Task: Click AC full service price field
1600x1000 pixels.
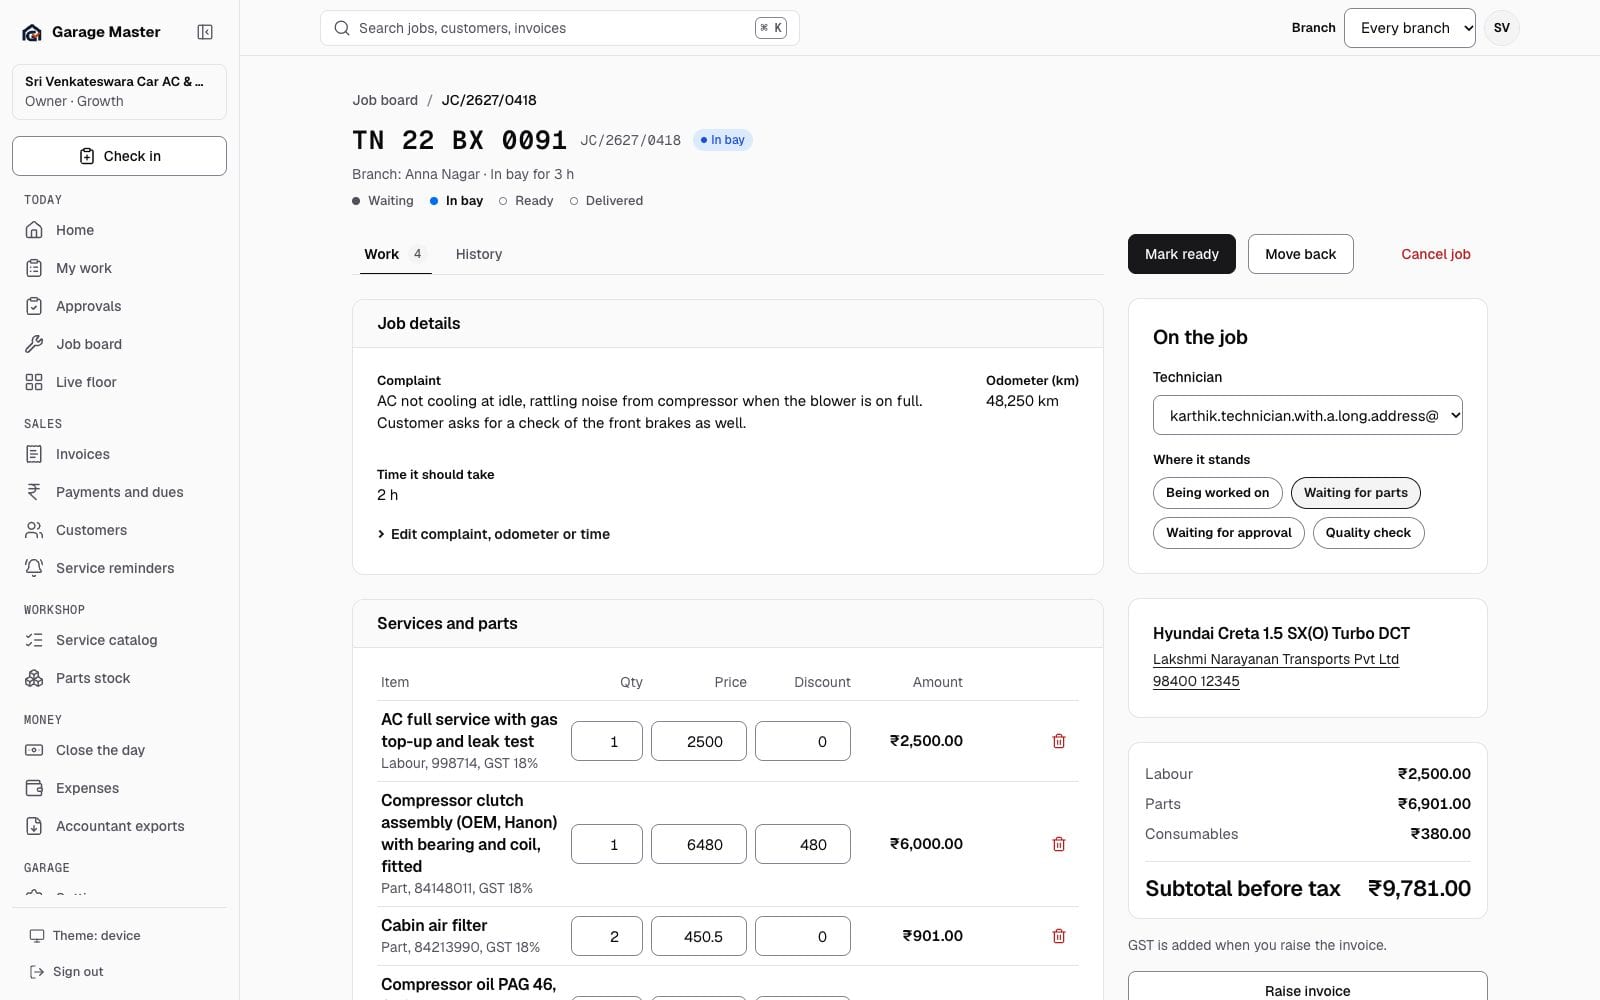Action: [699, 741]
